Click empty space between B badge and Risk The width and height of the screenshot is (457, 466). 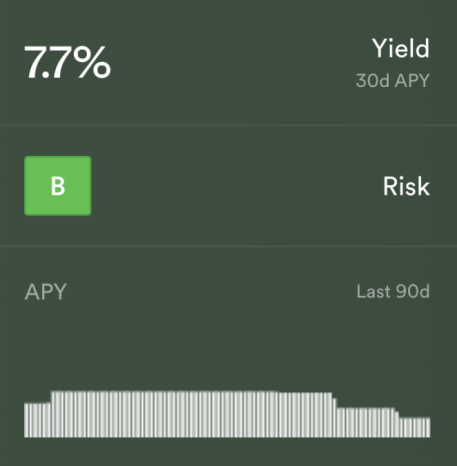tap(237, 186)
